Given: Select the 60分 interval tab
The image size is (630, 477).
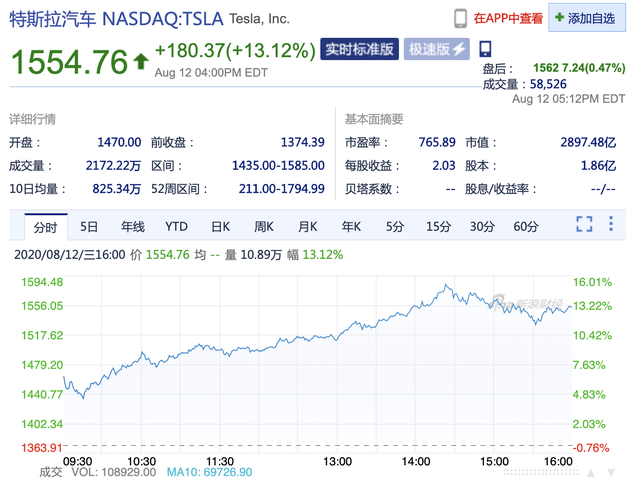Looking at the screenshot, I should click(526, 227).
